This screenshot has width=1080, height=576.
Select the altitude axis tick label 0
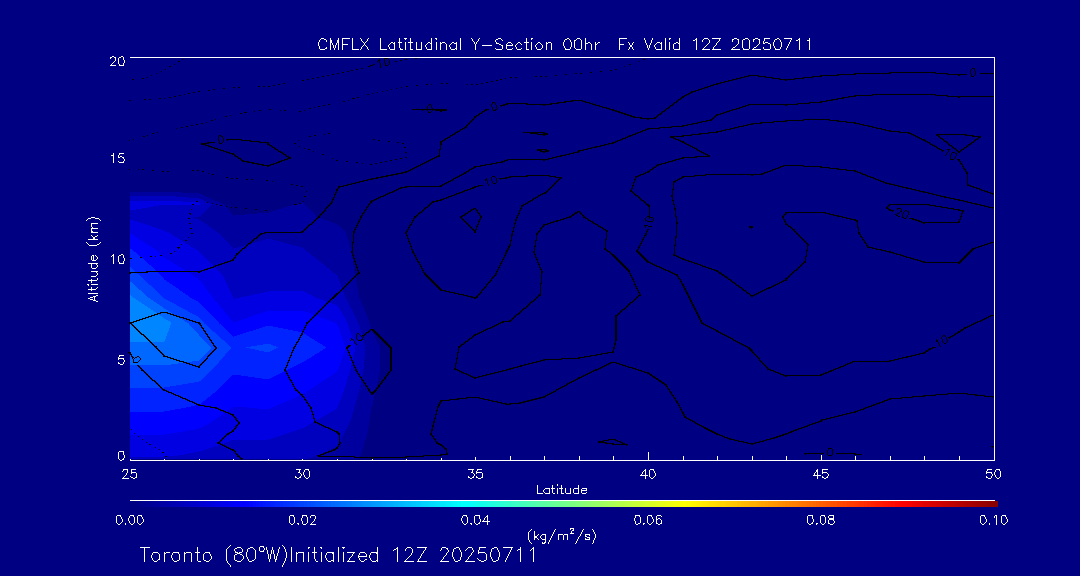coord(121,455)
